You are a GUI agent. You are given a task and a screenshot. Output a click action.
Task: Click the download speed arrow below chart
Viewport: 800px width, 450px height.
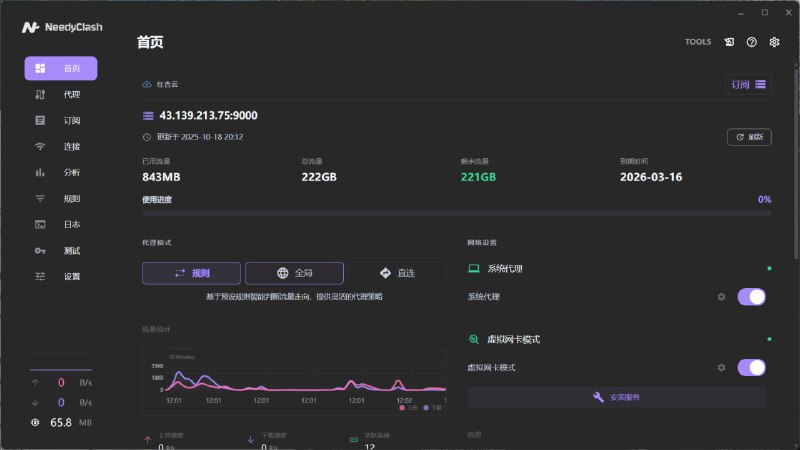pyautogui.click(x=251, y=440)
